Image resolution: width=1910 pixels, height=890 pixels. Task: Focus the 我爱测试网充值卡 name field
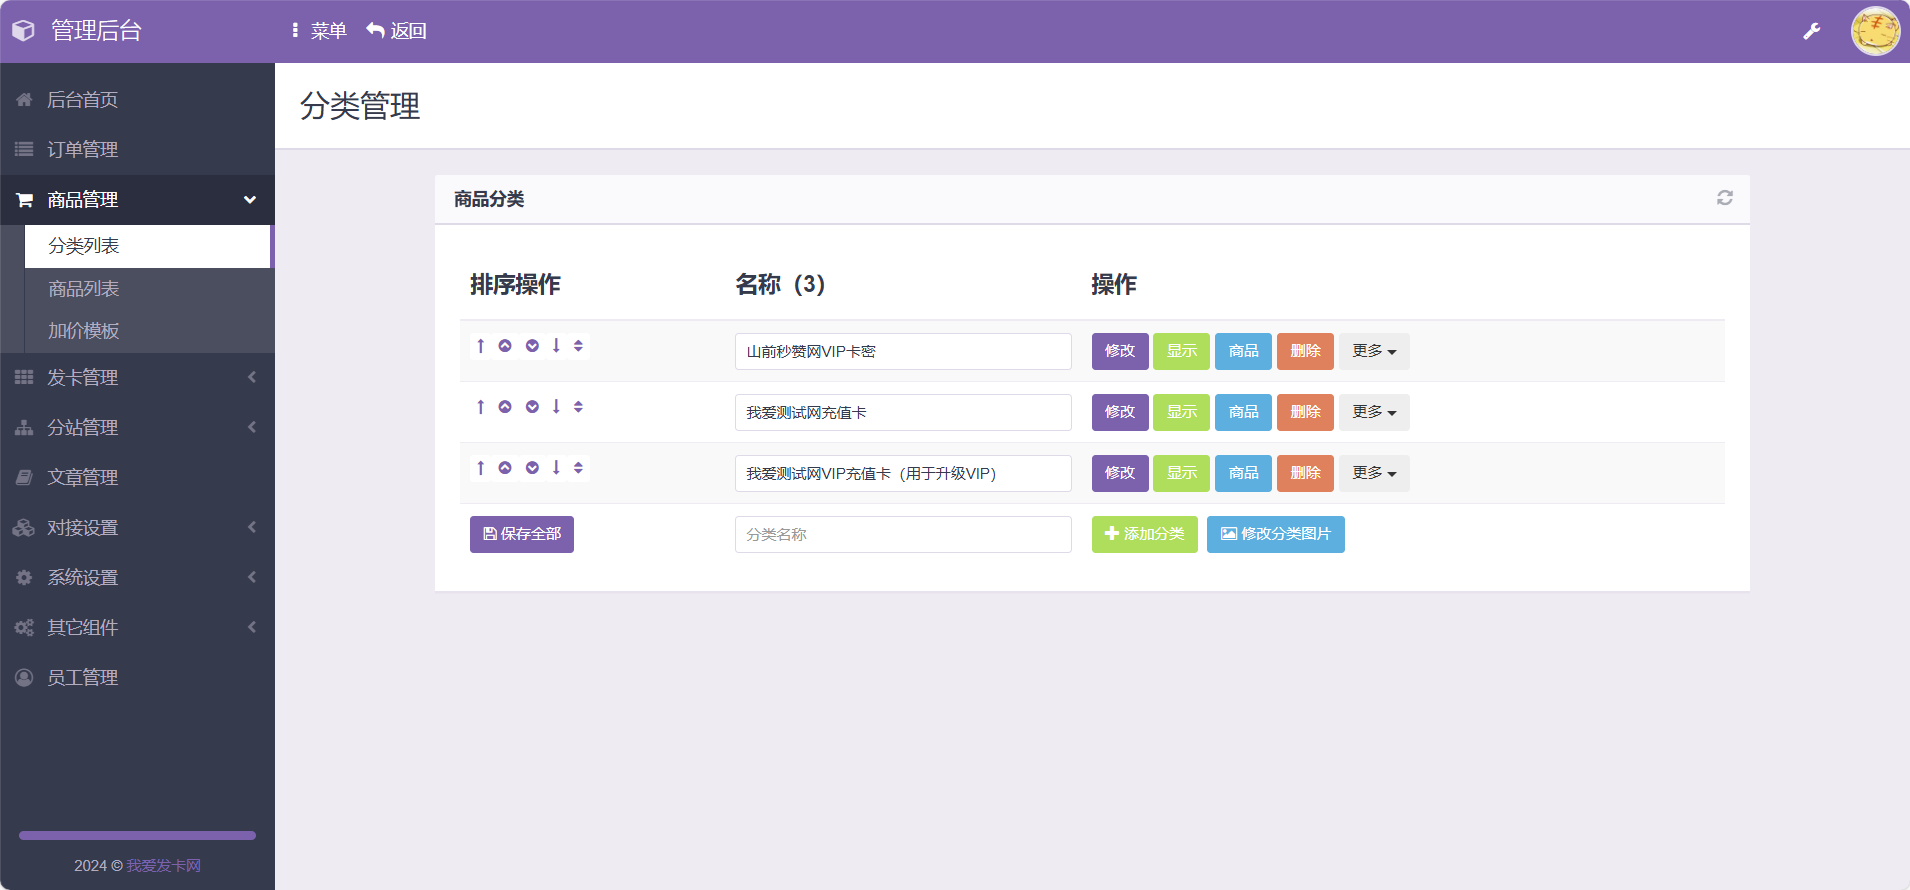point(903,412)
